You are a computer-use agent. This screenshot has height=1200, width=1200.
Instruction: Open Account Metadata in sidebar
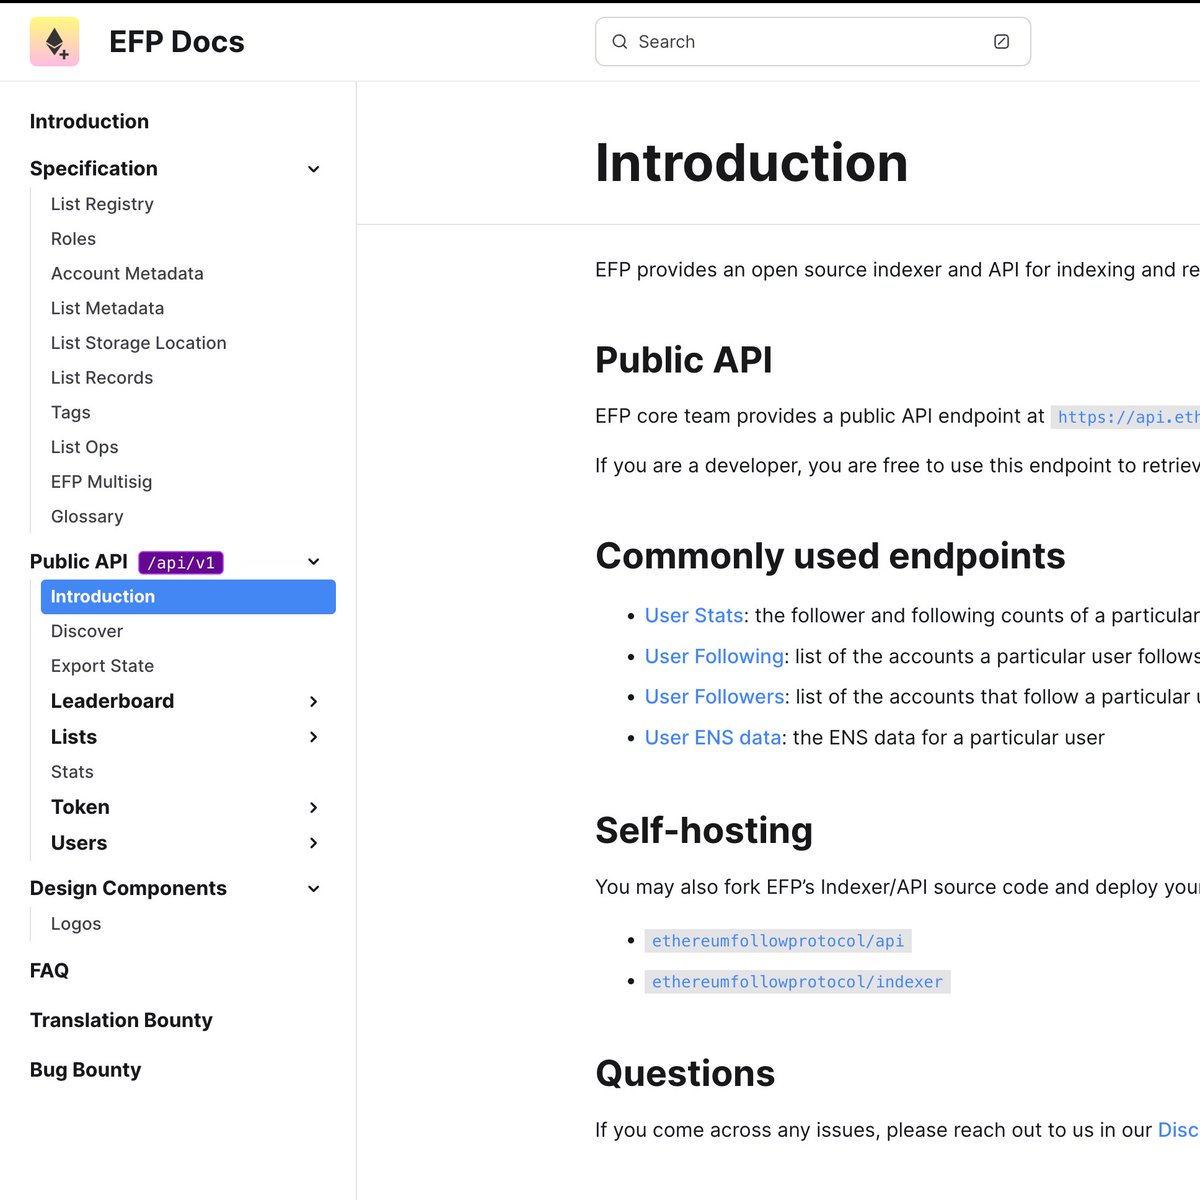click(x=127, y=274)
